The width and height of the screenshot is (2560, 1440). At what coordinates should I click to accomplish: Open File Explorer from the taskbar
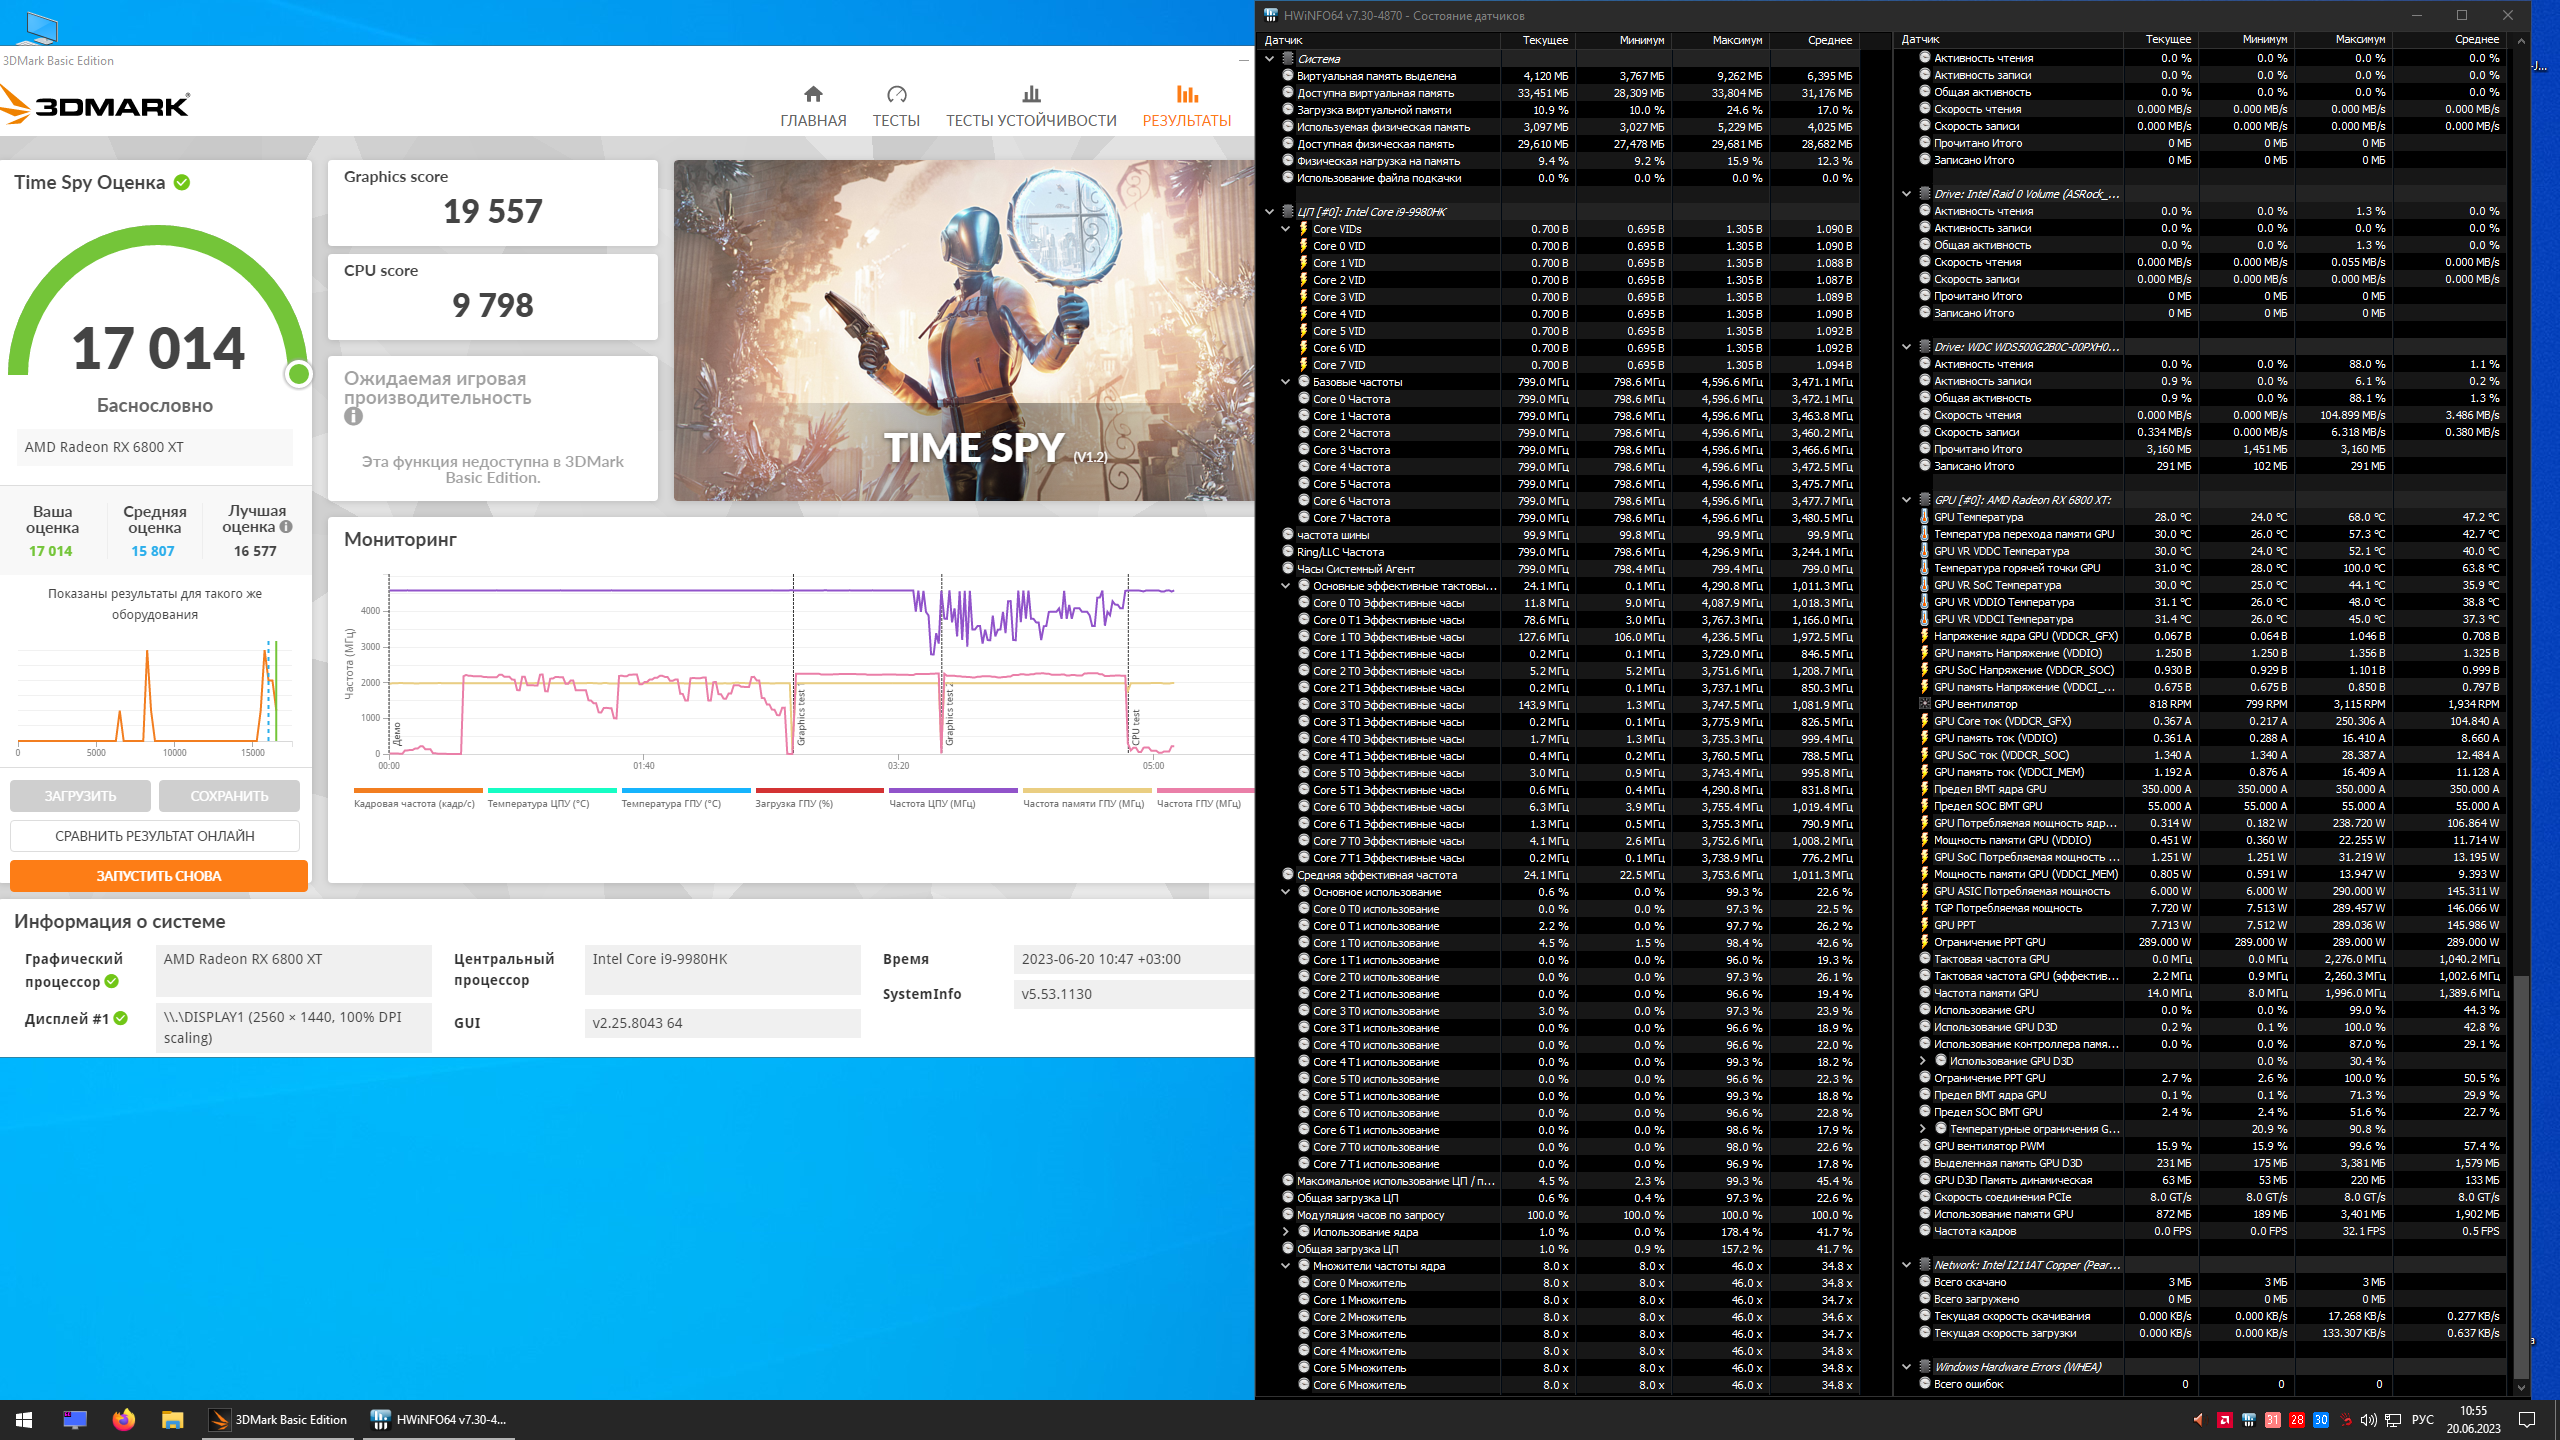point(172,1419)
